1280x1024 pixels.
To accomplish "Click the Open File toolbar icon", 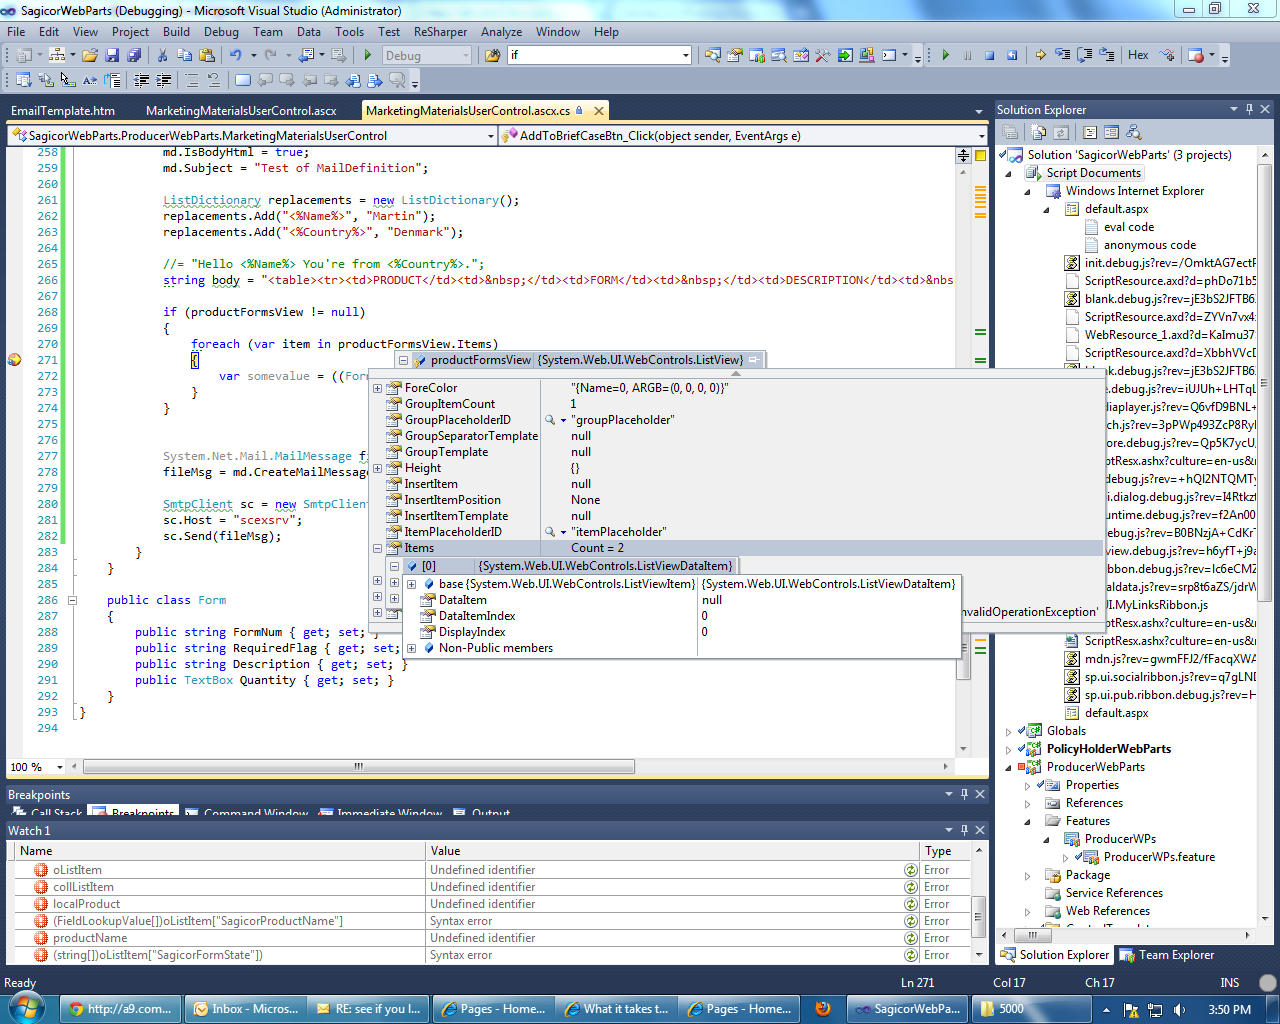I will pyautogui.click(x=89, y=55).
